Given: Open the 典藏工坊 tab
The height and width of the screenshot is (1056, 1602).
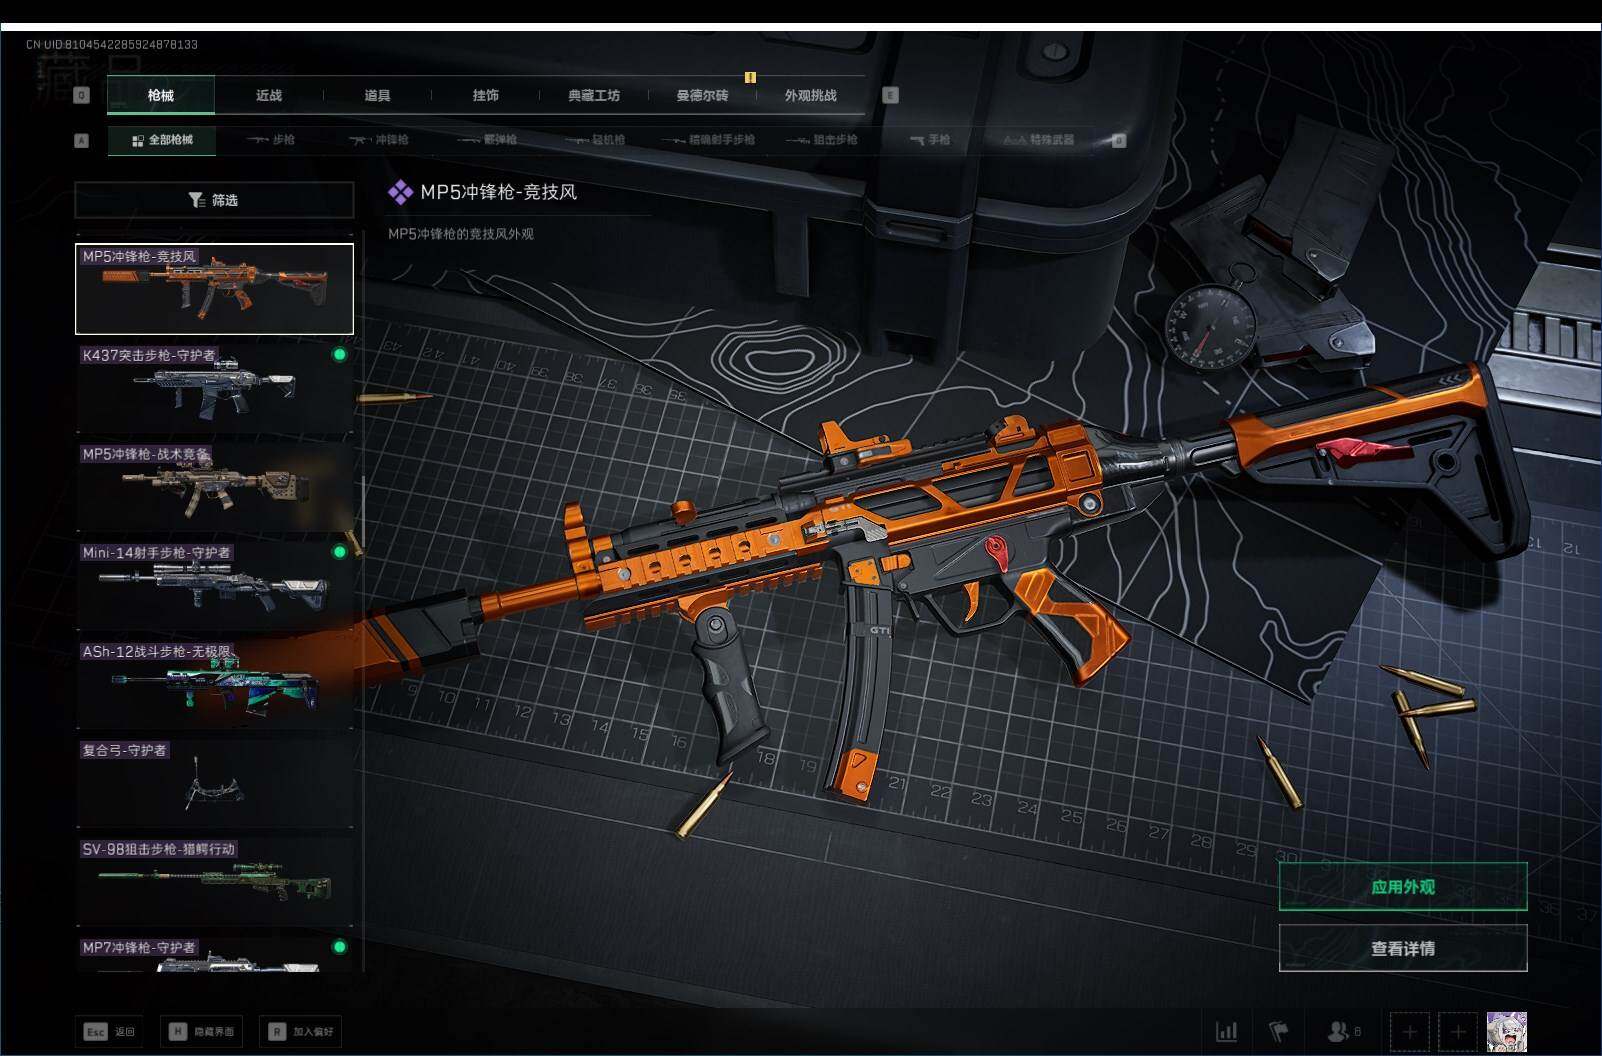Looking at the screenshot, I should point(594,95).
